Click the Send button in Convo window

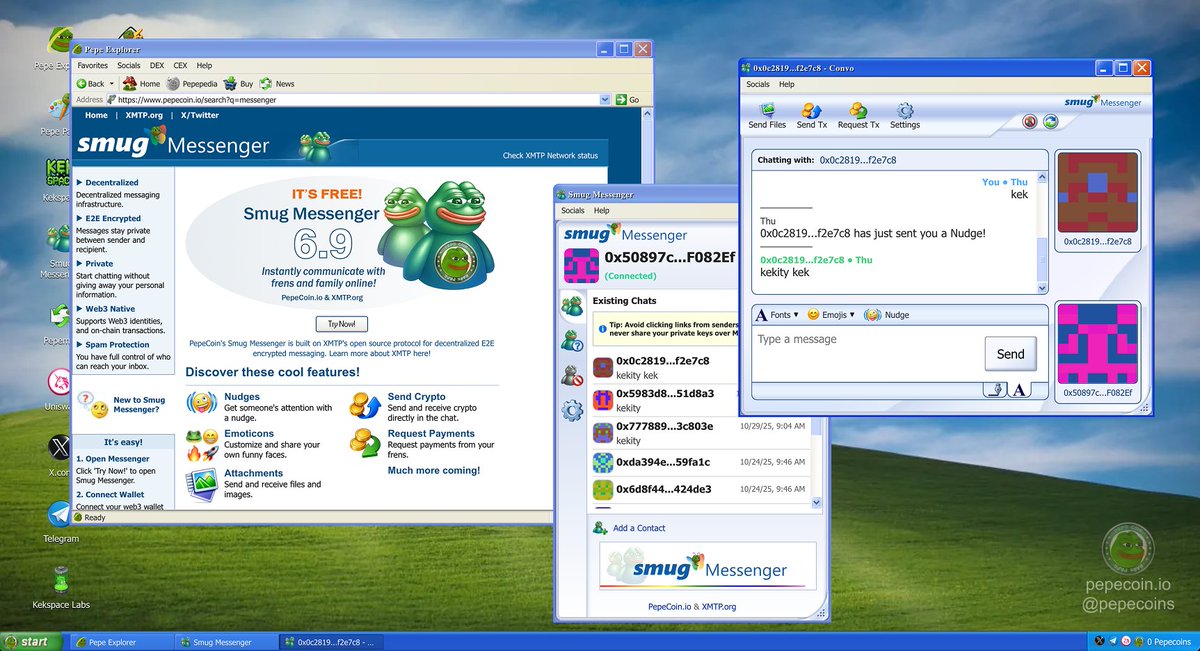[x=1010, y=354]
